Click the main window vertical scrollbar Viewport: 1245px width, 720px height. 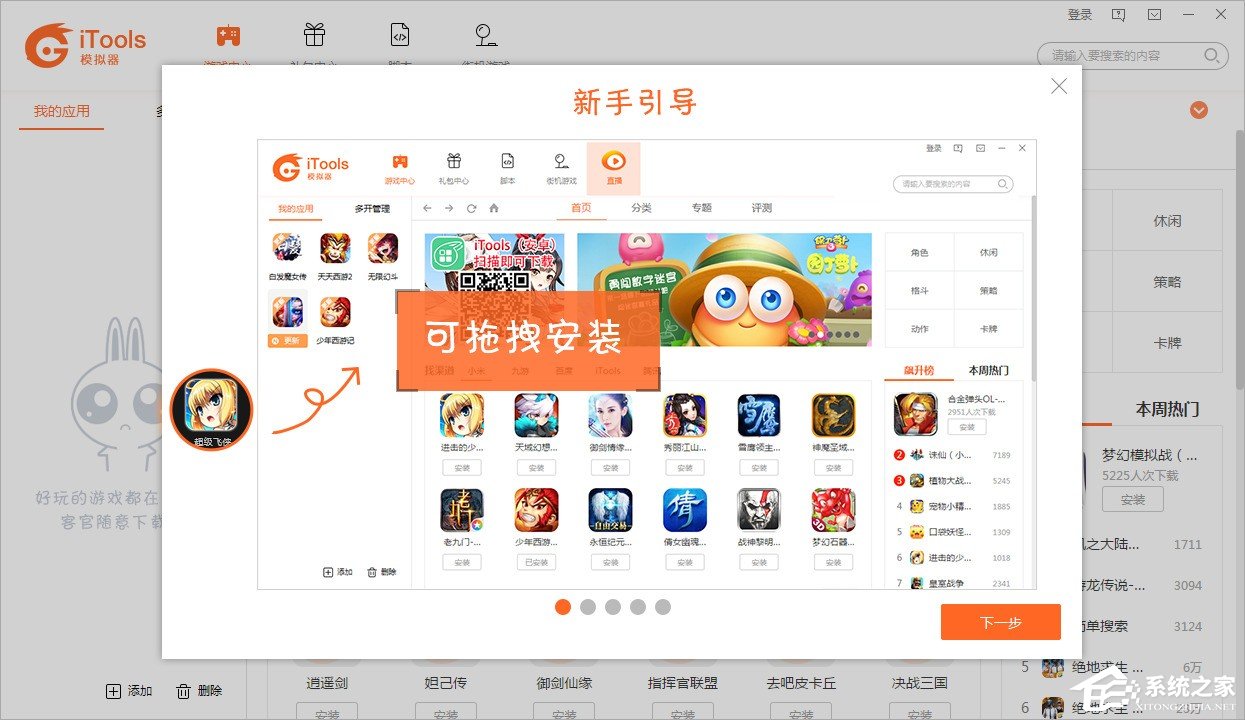tap(1239, 260)
